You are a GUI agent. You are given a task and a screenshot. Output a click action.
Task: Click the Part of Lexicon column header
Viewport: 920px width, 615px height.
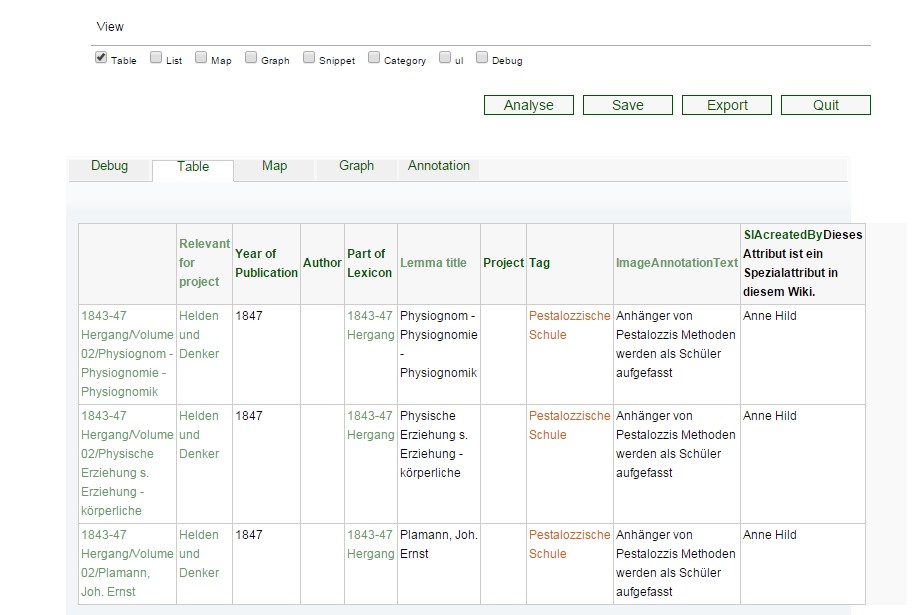pyautogui.click(x=369, y=263)
